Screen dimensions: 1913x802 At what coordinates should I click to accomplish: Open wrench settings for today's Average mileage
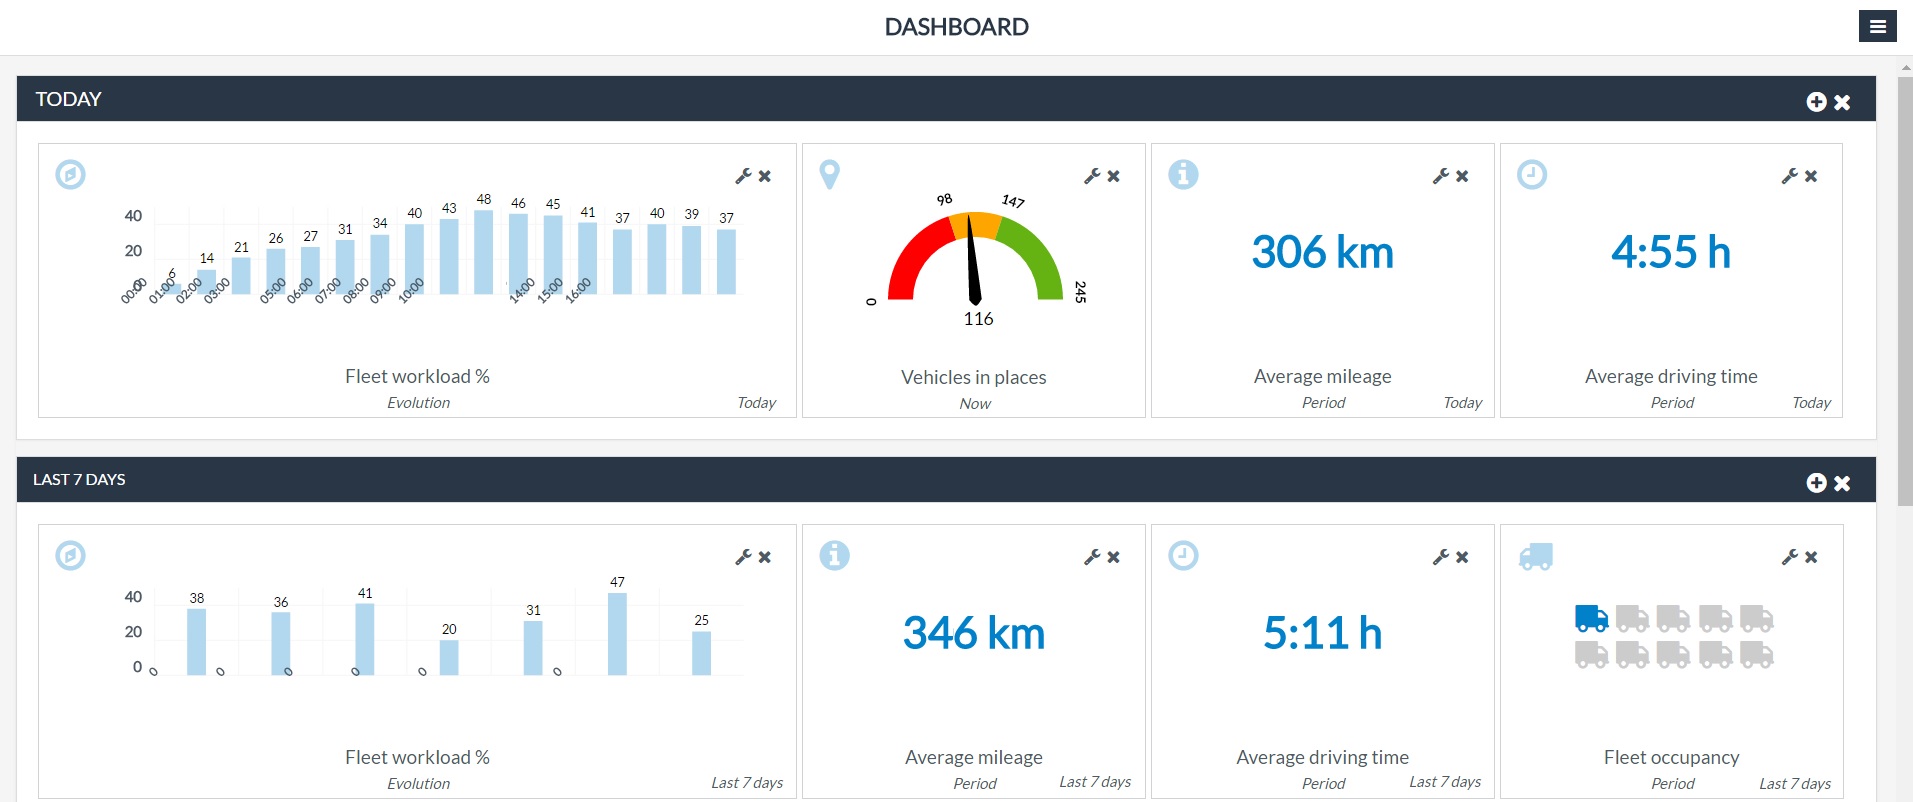(x=1441, y=176)
